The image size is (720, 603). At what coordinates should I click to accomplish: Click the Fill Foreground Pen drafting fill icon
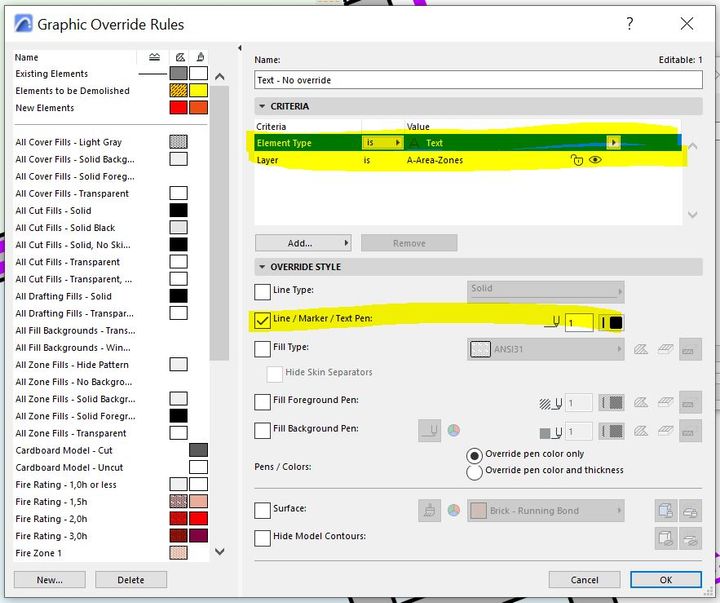tap(690, 403)
